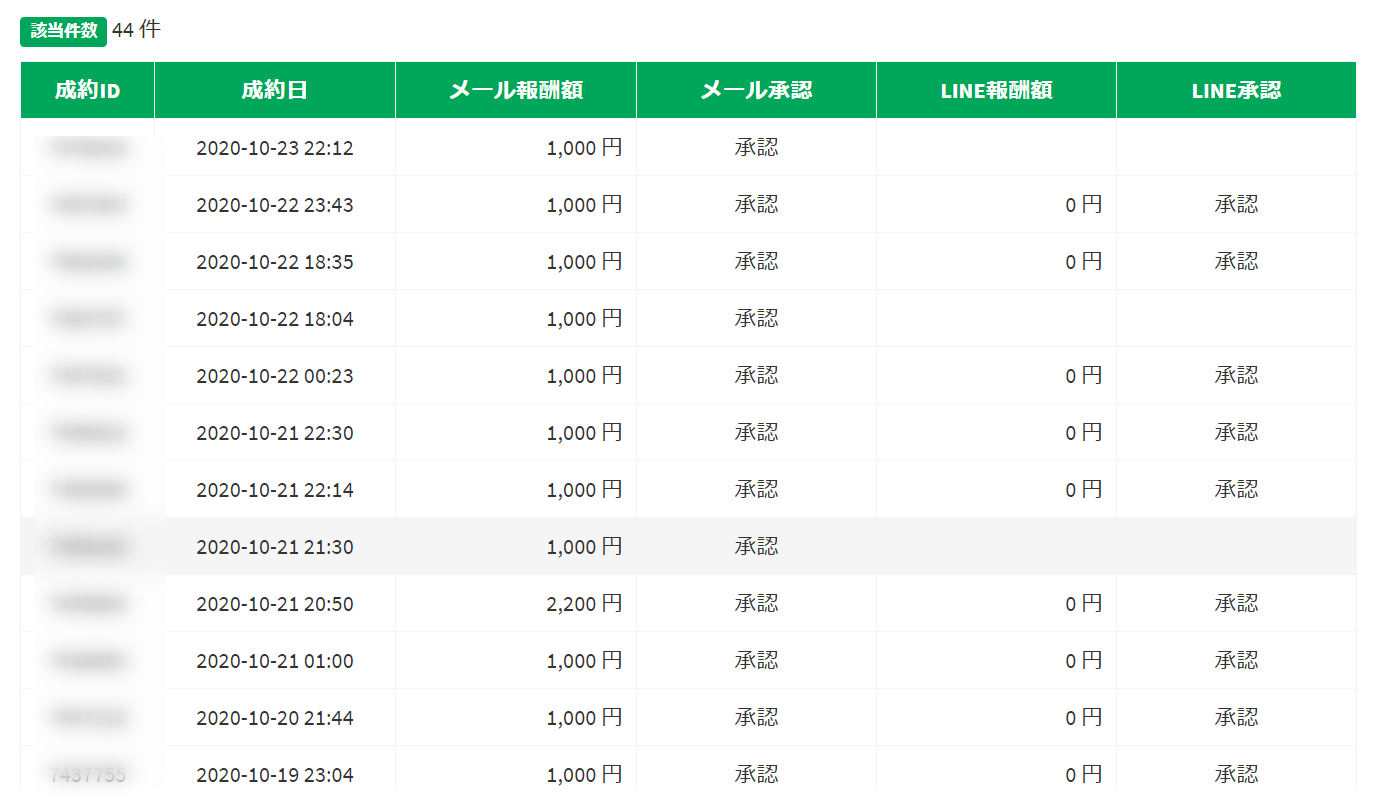Select メール承認 status in the 2020-10-22 00:23 row
The image size is (1380, 809).
[756, 376]
